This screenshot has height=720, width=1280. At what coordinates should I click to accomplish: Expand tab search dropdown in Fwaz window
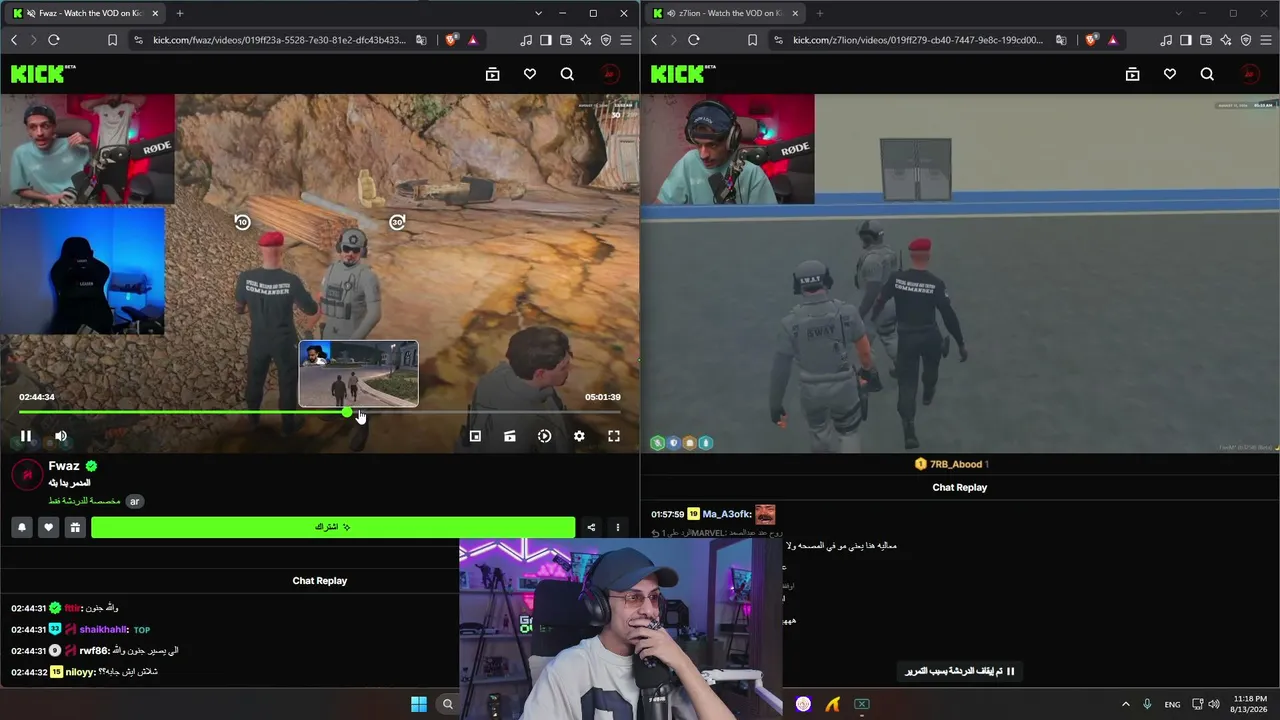(538, 13)
